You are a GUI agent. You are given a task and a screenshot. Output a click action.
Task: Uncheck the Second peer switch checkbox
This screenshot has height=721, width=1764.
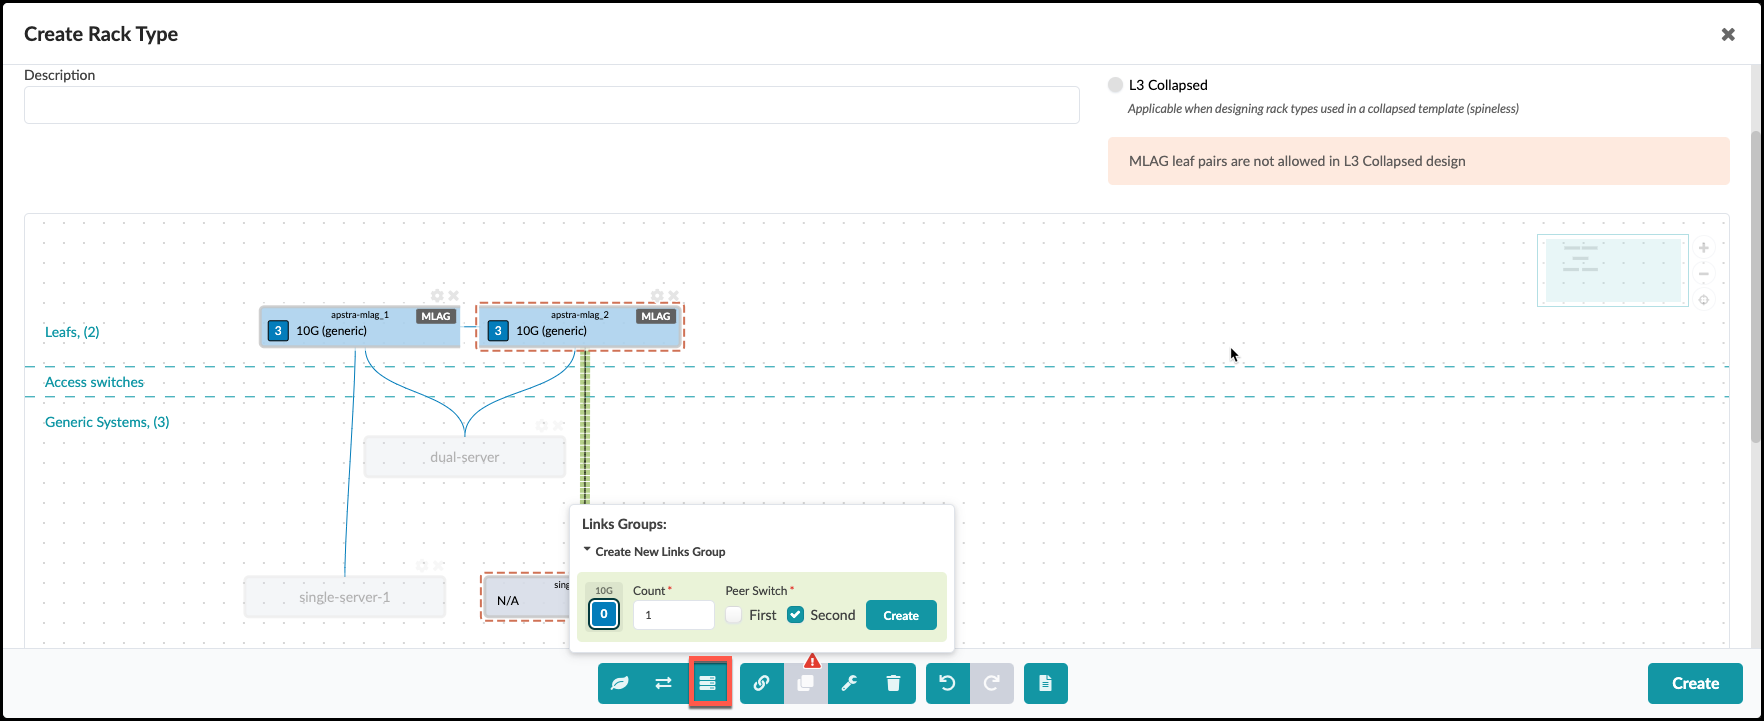tap(796, 615)
